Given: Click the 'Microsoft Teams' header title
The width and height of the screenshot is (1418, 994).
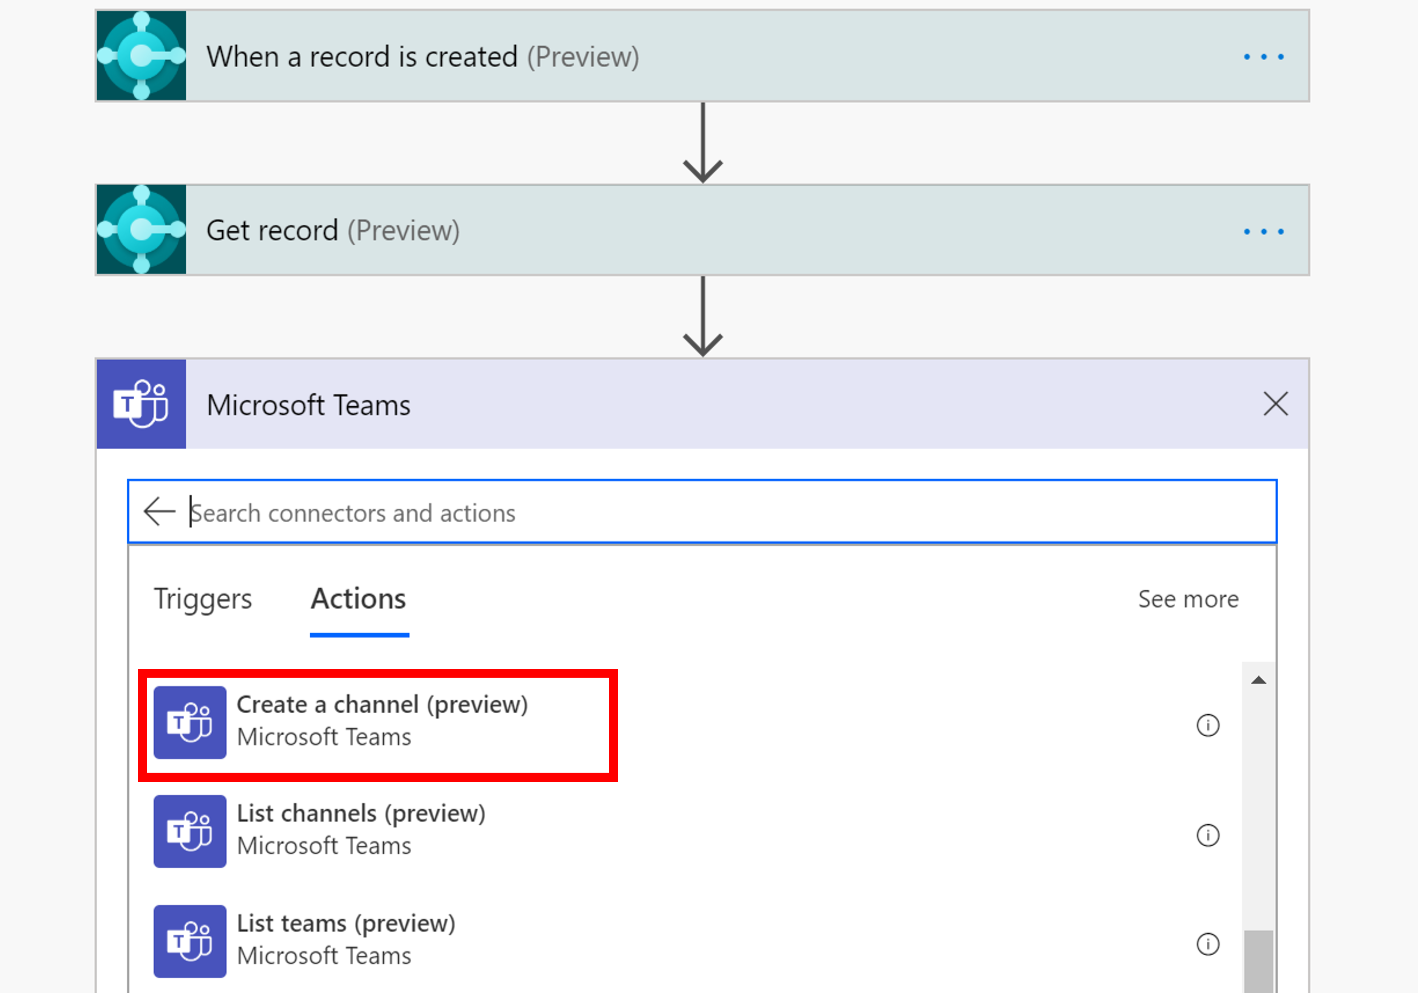Looking at the screenshot, I should pos(309,405).
